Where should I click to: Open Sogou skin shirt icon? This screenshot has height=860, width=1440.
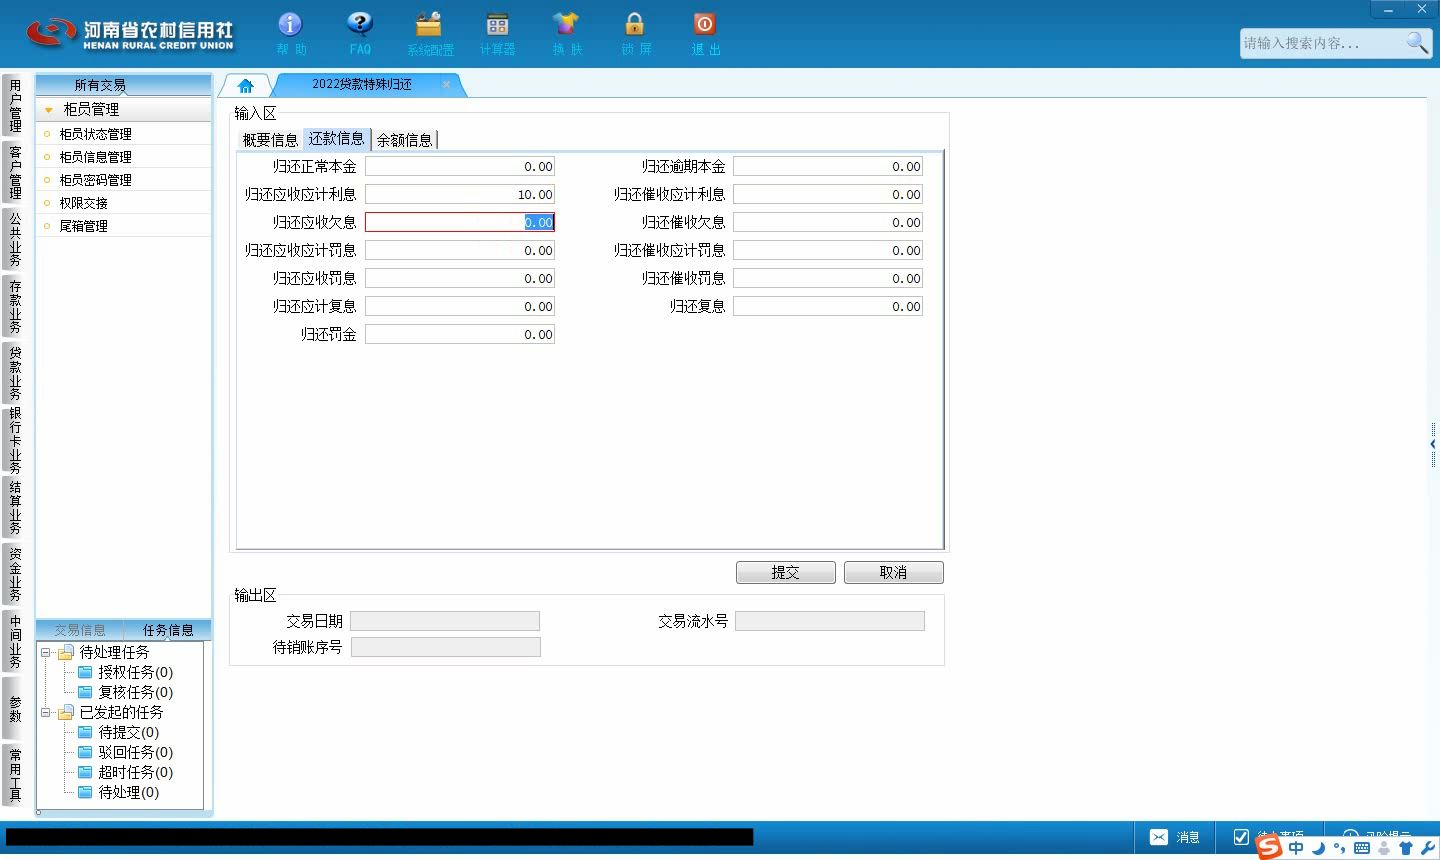1406,848
